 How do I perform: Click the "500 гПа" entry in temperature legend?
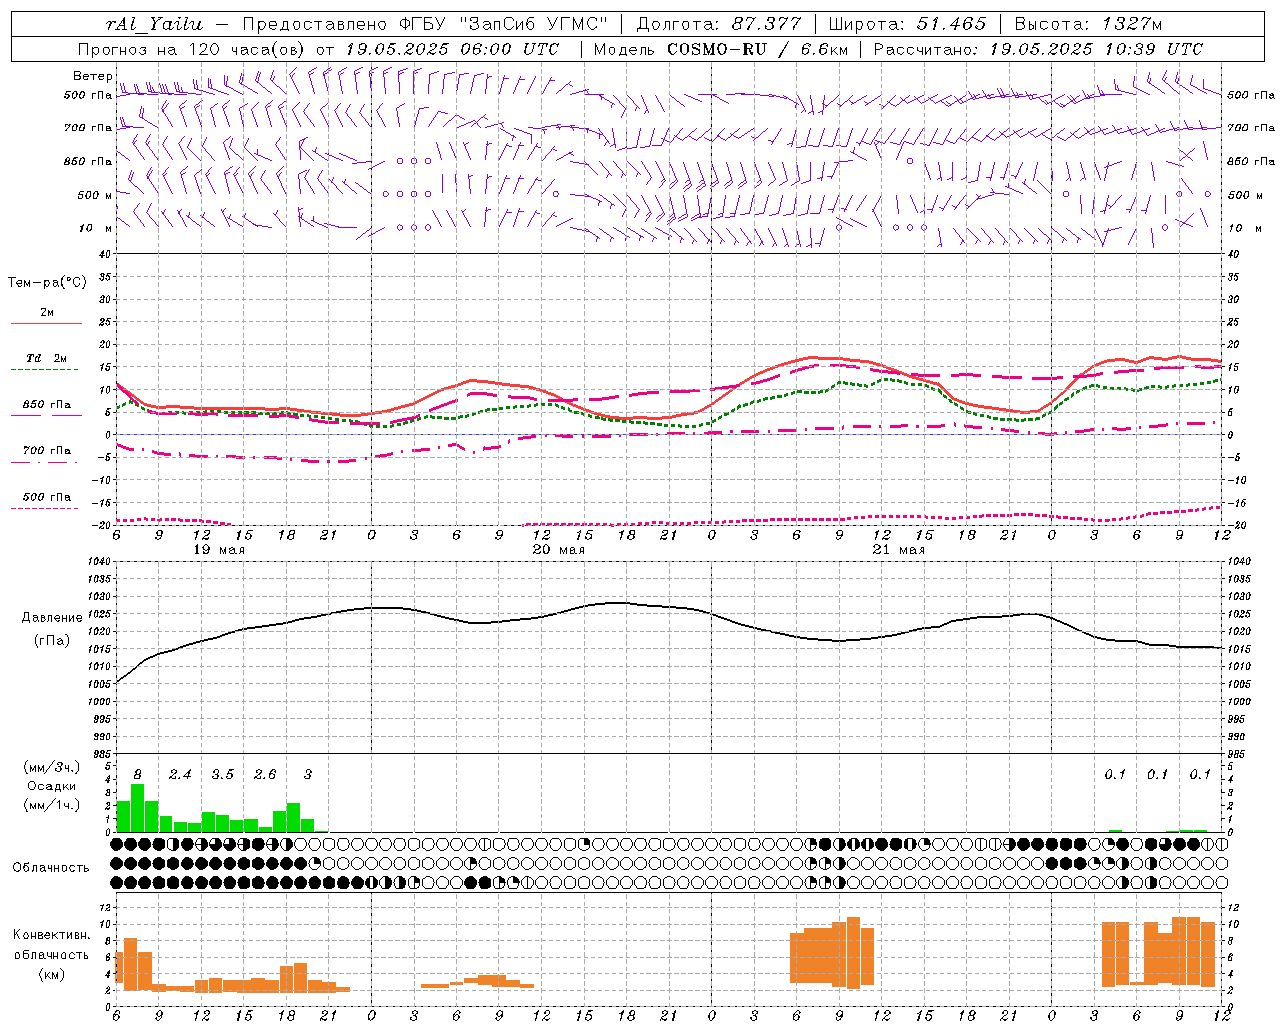[x=46, y=497]
